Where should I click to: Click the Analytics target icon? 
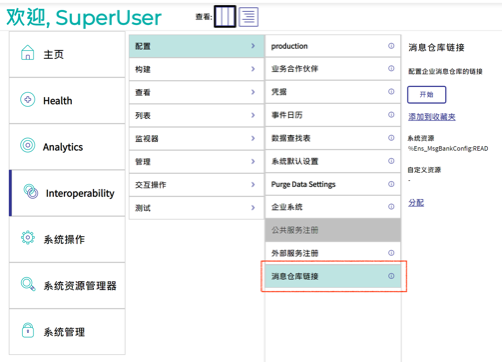(28, 145)
